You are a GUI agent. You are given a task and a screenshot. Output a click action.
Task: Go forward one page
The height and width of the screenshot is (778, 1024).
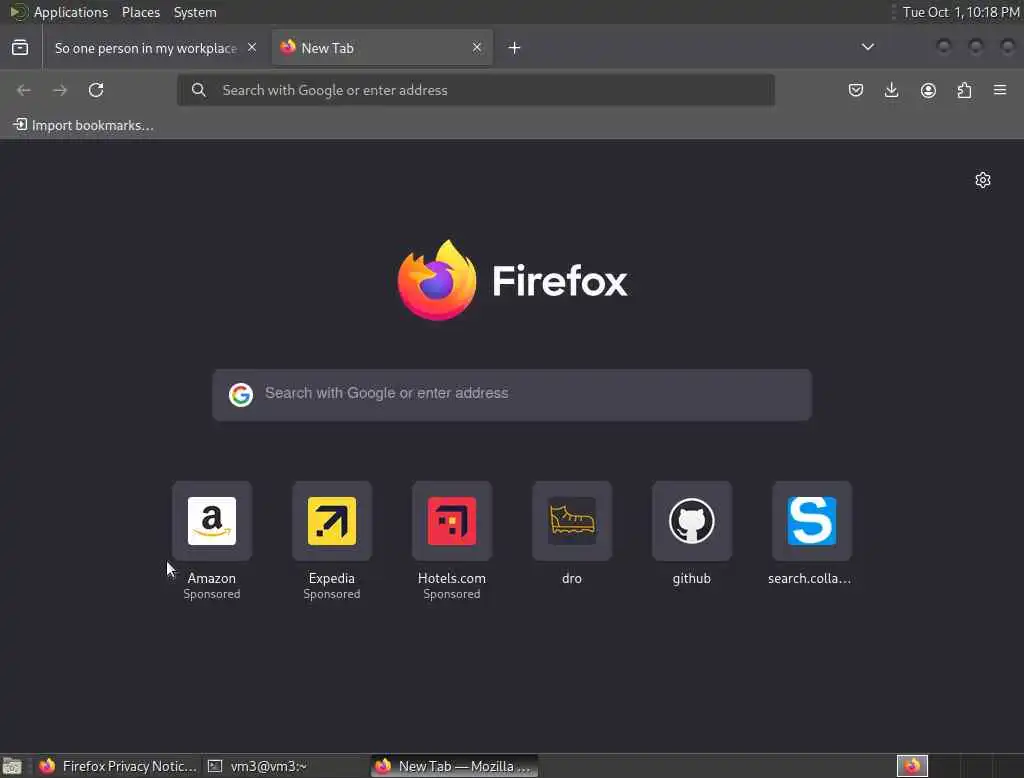[60, 90]
